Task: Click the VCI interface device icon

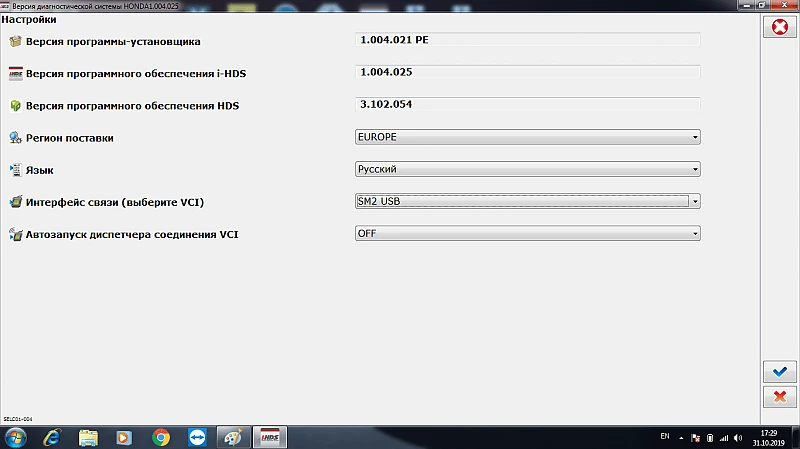Action: (15, 202)
